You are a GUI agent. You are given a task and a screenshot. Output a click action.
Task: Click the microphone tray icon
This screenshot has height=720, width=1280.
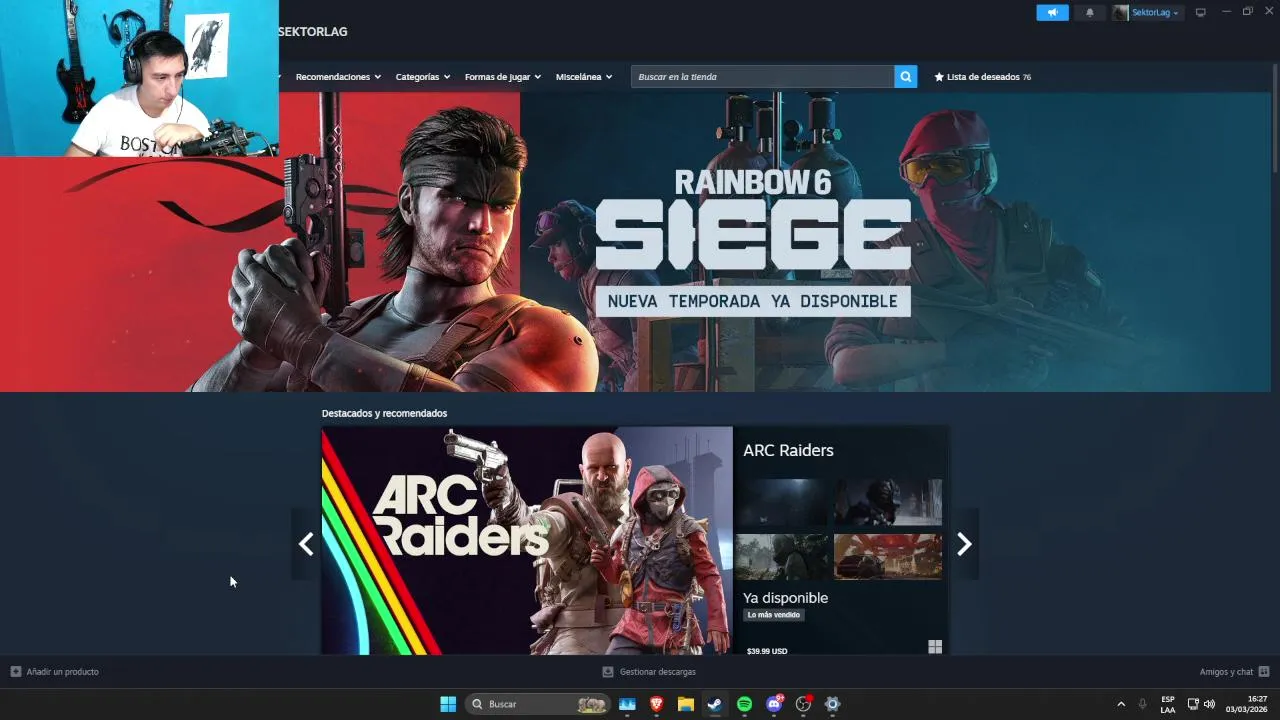click(1143, 704)
